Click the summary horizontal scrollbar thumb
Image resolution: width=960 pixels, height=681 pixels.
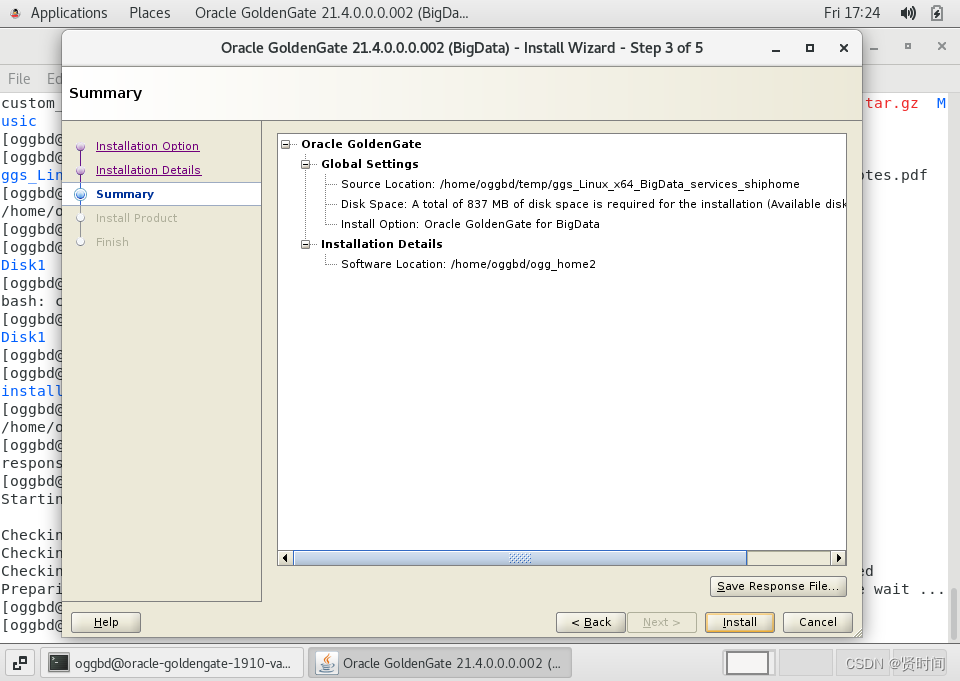520,558
